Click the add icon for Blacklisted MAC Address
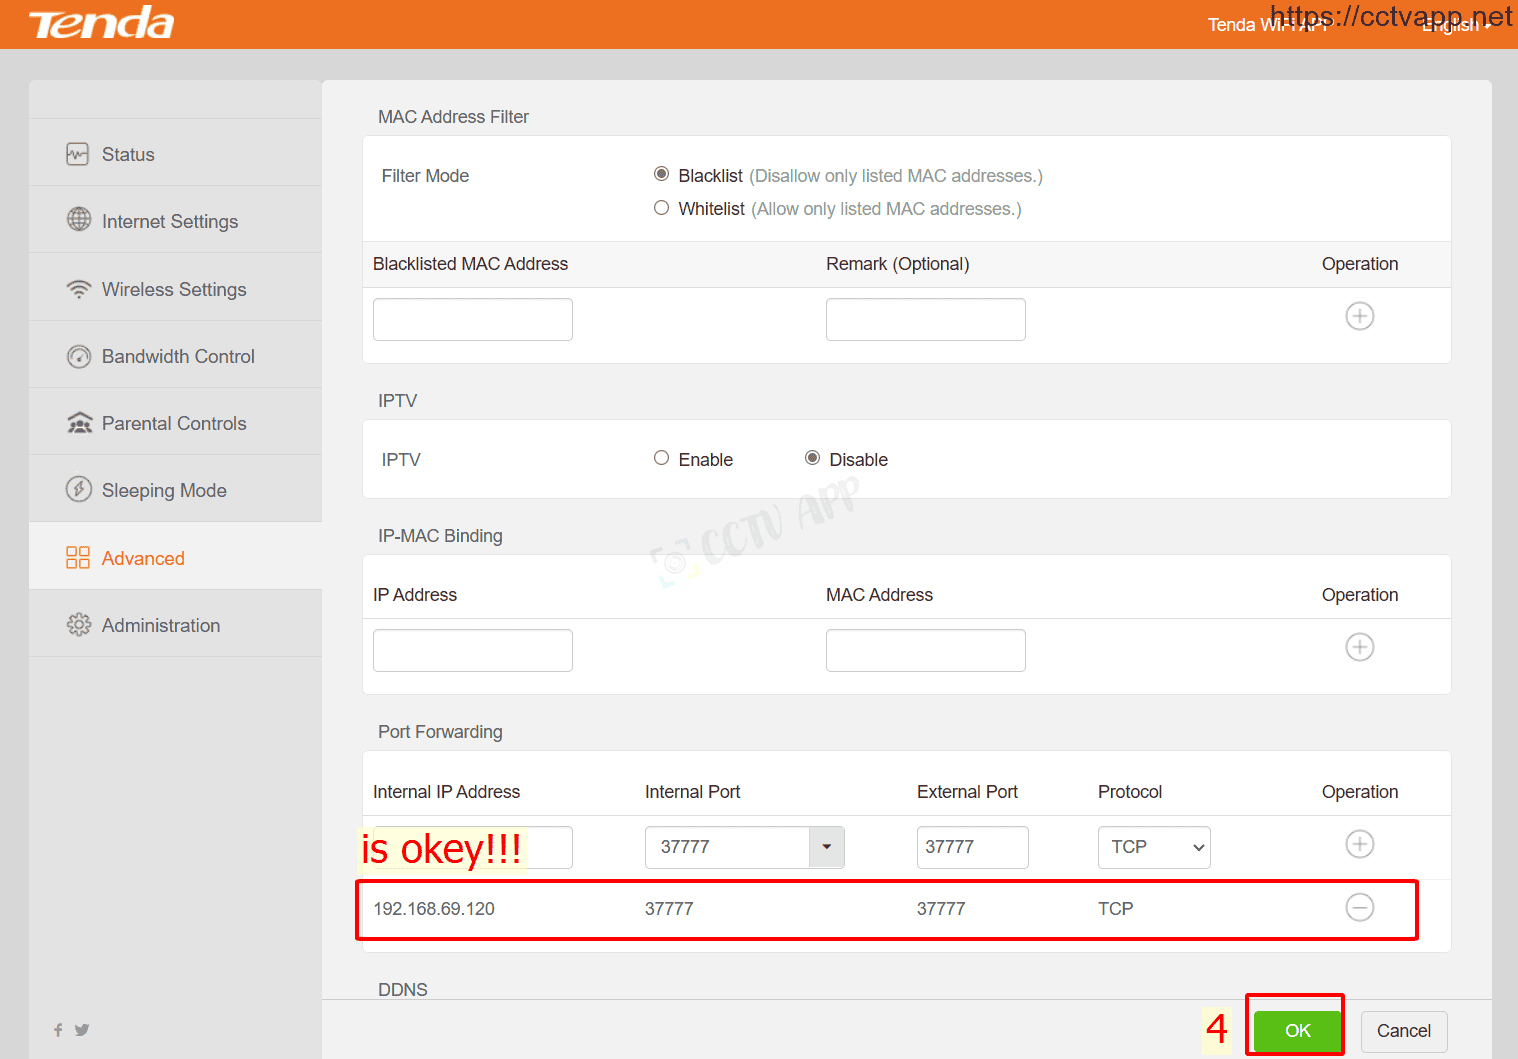This screenshot has width=1518, height=1059. tap(1359, 317)
